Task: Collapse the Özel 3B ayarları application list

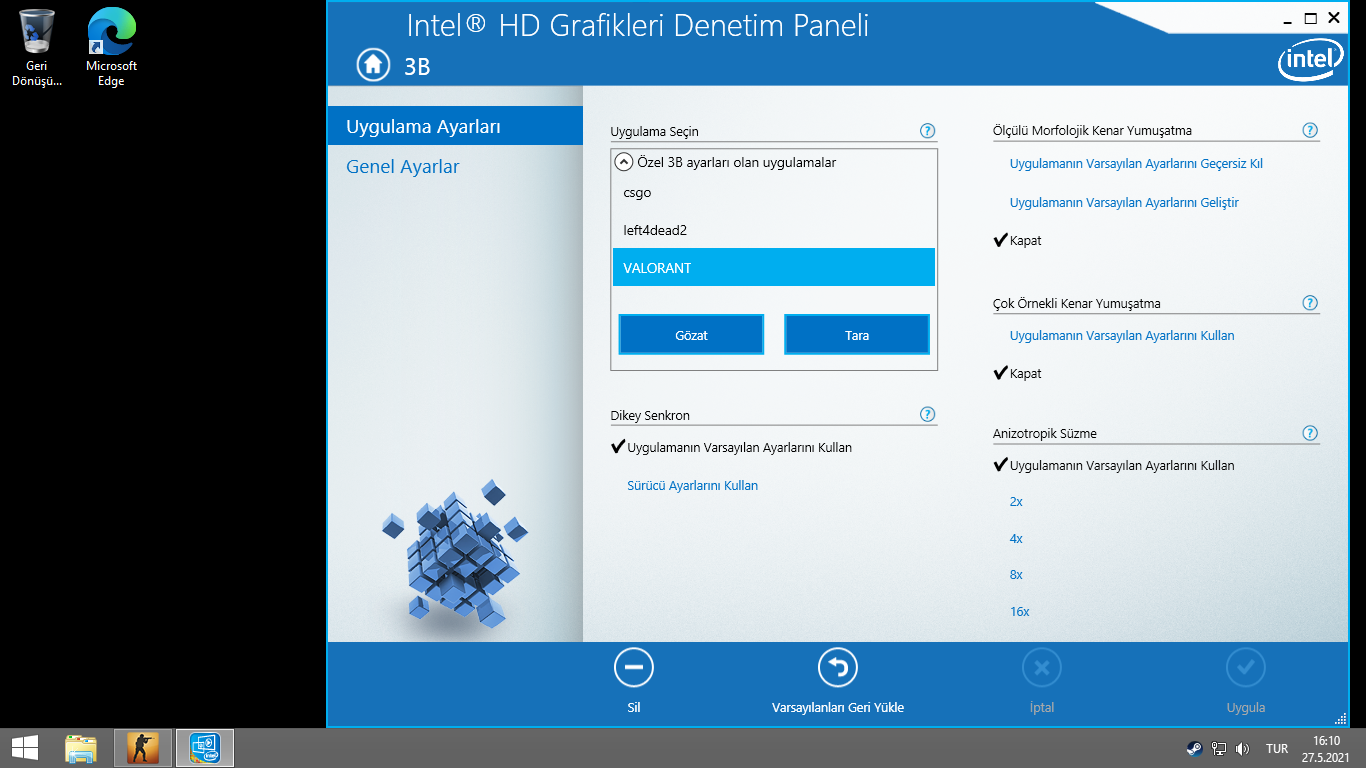Action: pos(624,161)
